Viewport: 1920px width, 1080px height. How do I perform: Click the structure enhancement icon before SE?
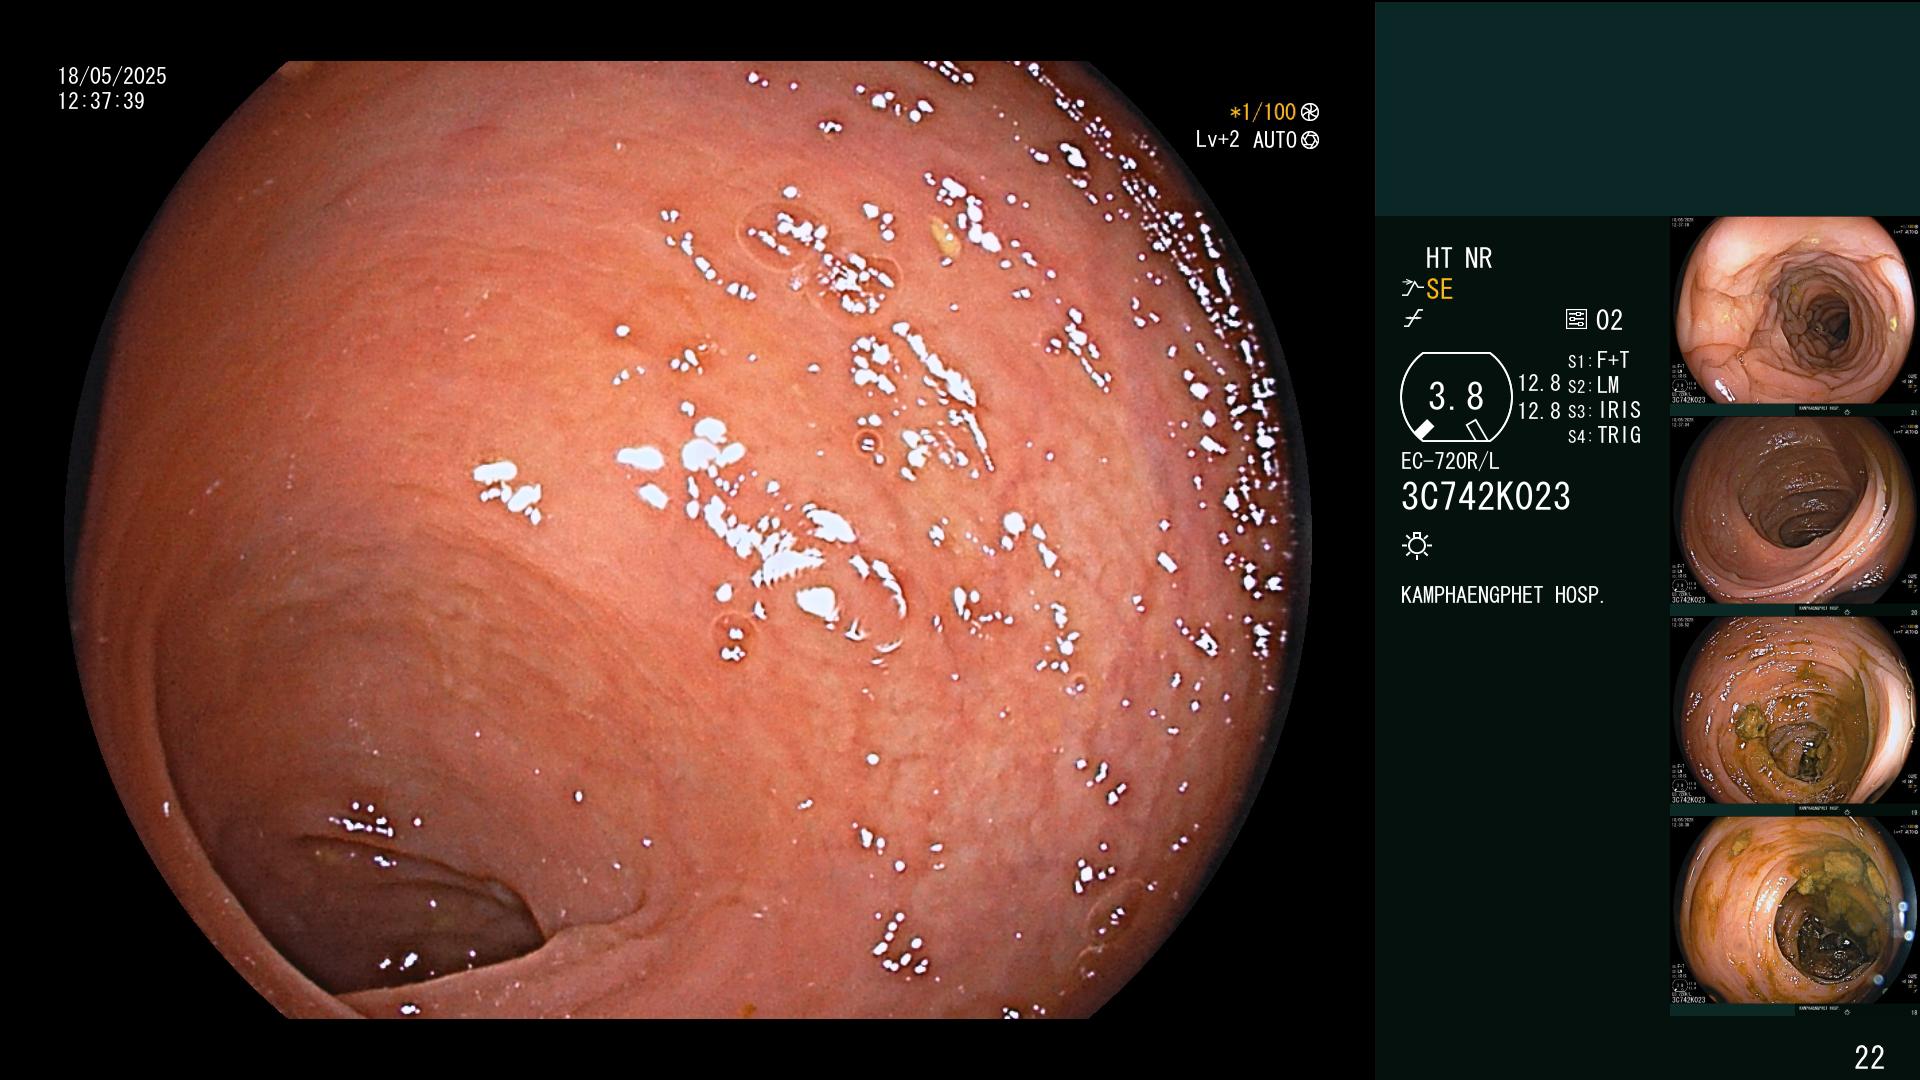point(1412,289)
